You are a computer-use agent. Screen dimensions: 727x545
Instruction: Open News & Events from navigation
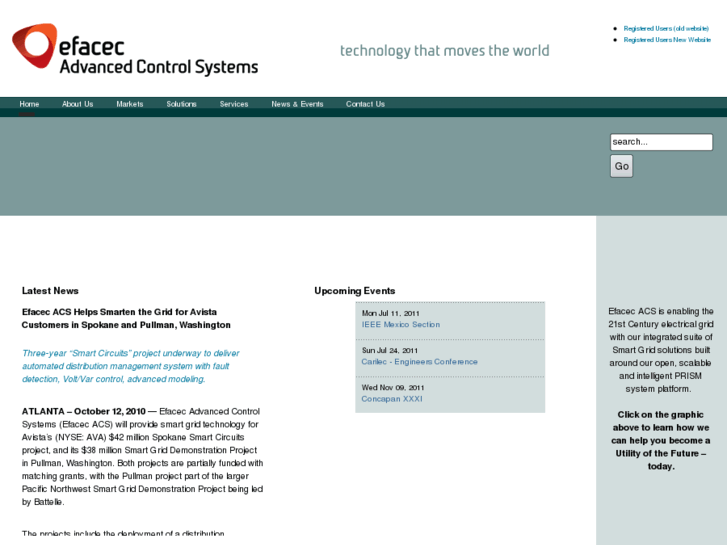point(297,104)
